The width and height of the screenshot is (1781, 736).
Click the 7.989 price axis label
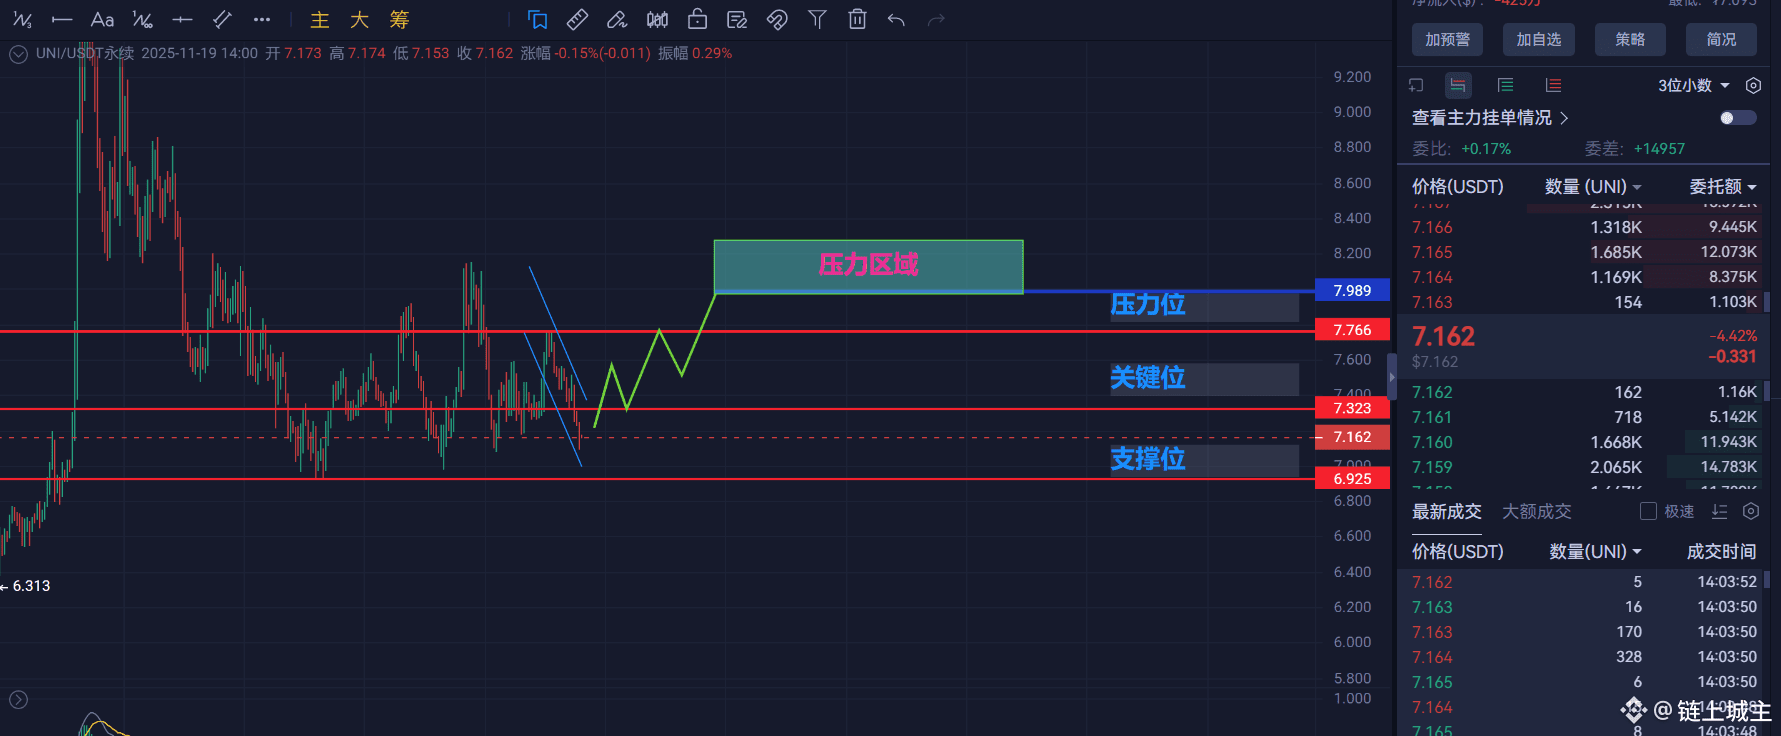pyautogui.click(x=1353, y=291)
